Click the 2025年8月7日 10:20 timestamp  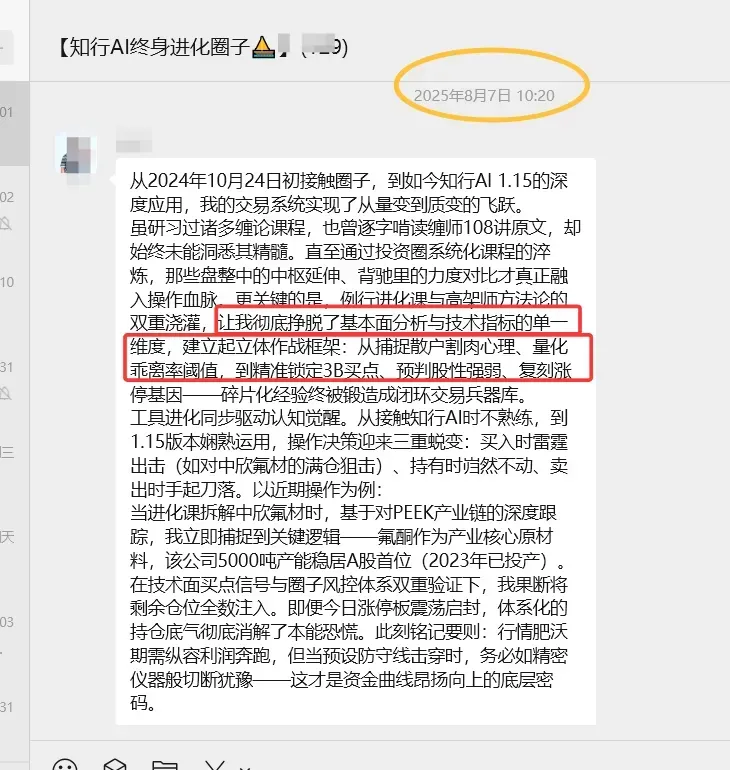pos(484,95)
